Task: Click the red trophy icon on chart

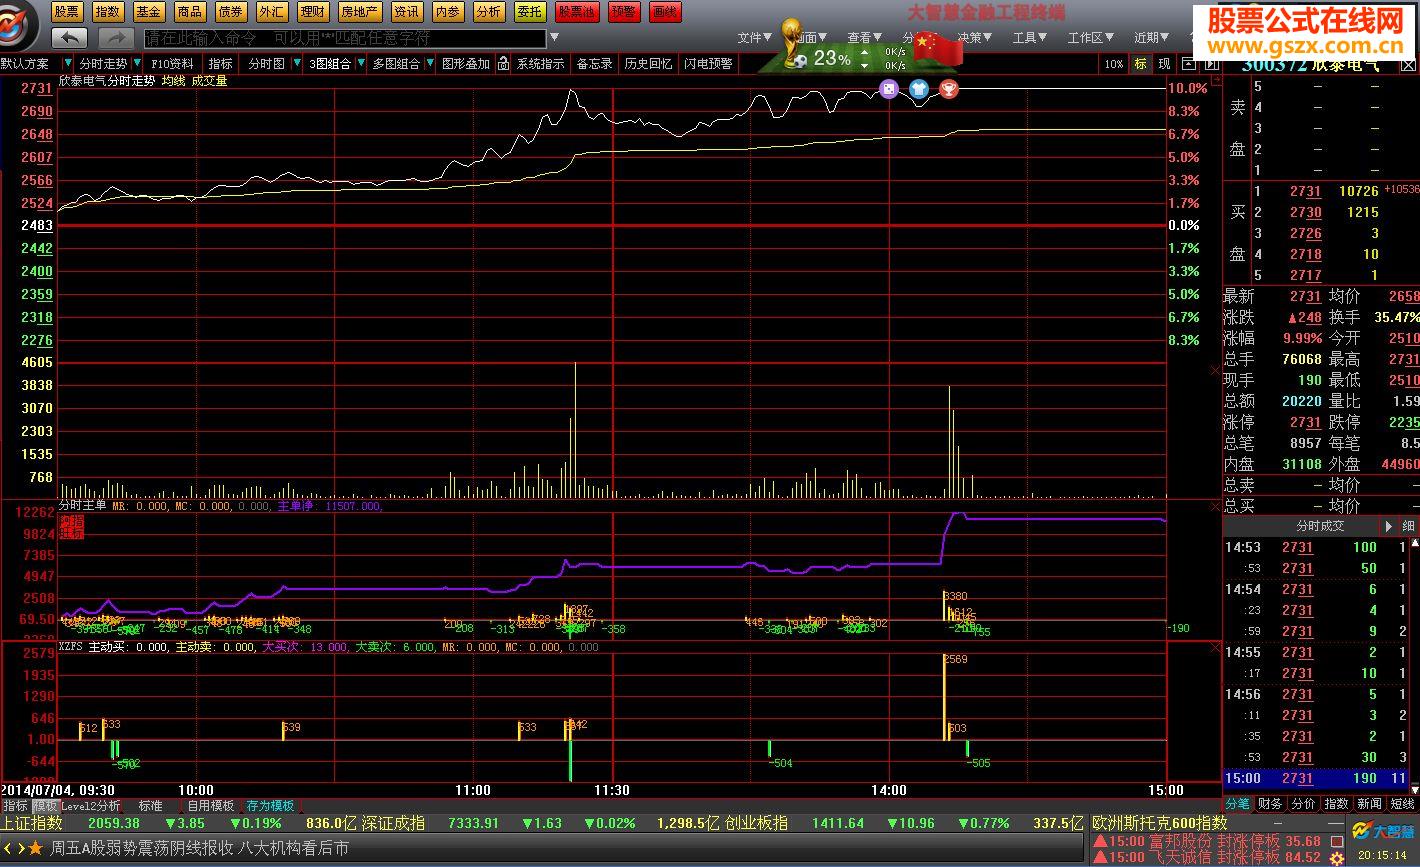Action: pos(949,90)
